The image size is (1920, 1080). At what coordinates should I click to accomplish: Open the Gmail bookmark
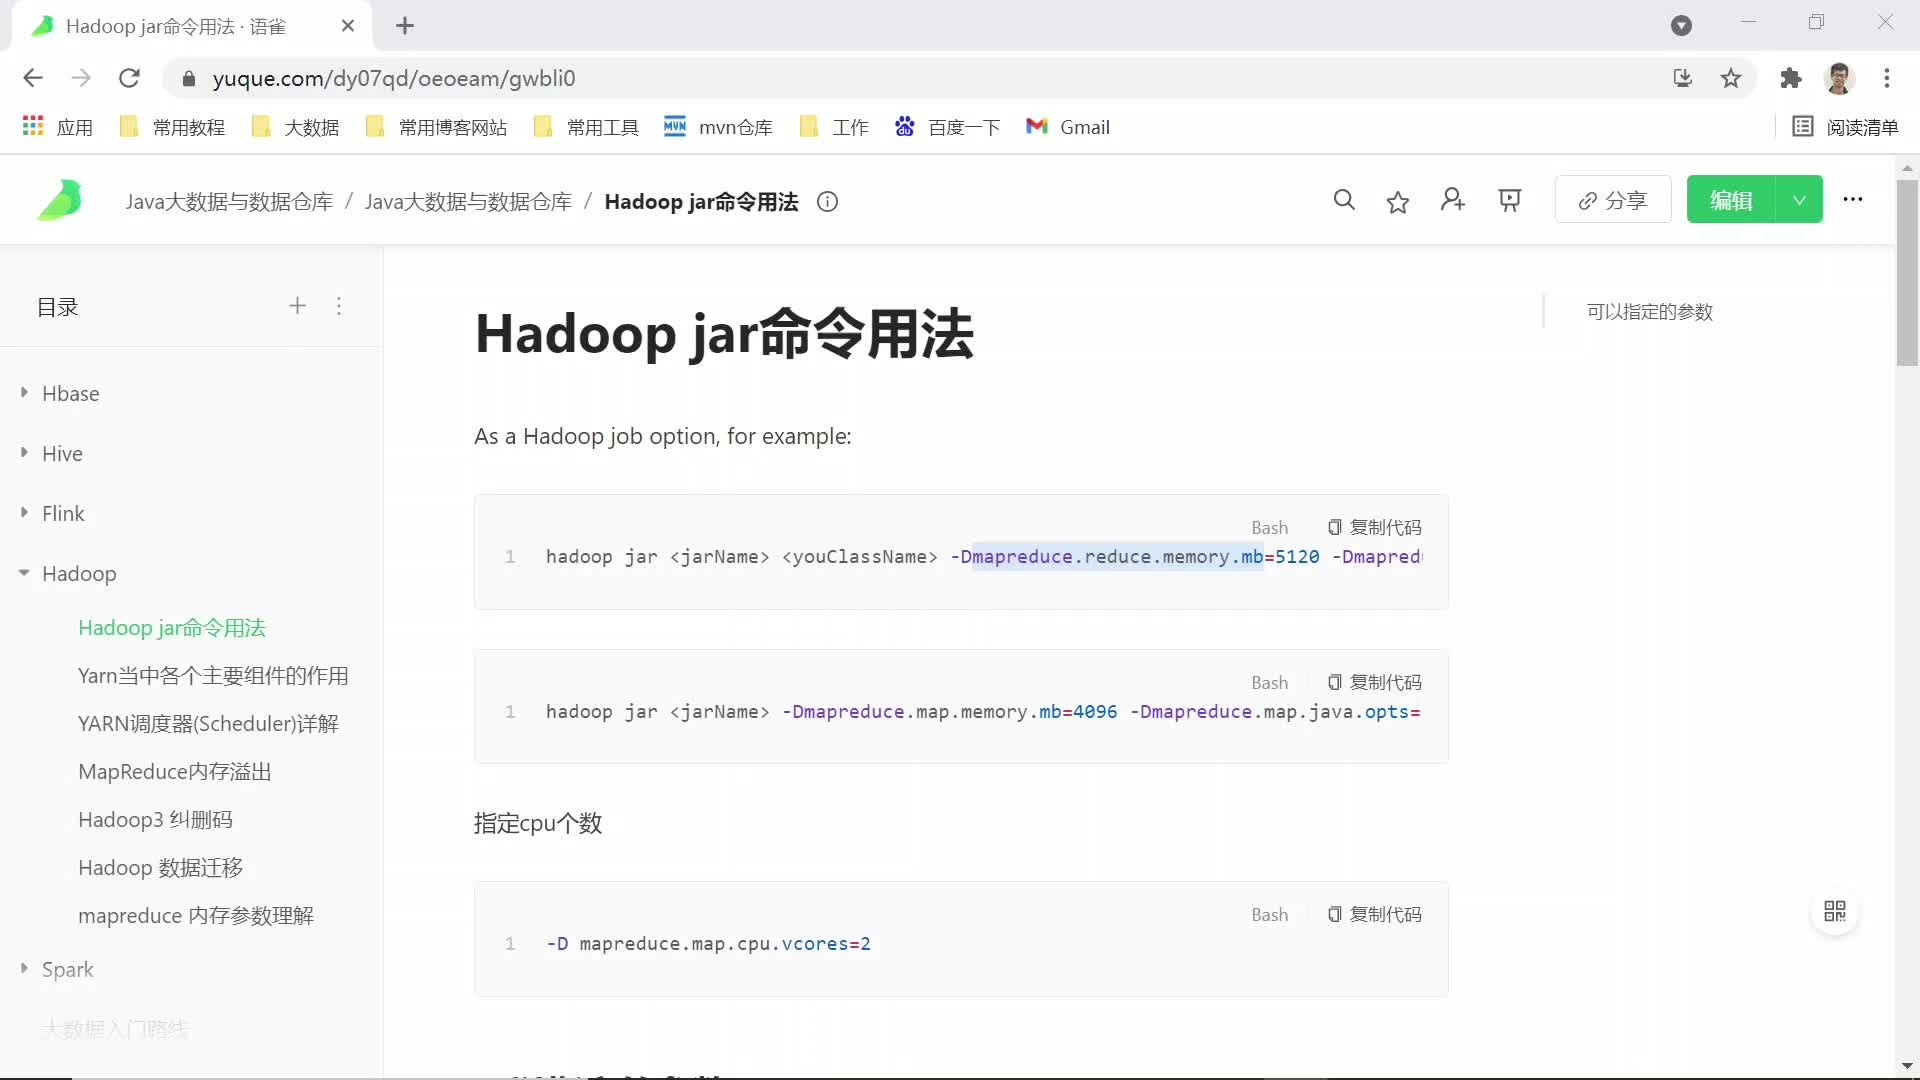[x=1068, y=127]
